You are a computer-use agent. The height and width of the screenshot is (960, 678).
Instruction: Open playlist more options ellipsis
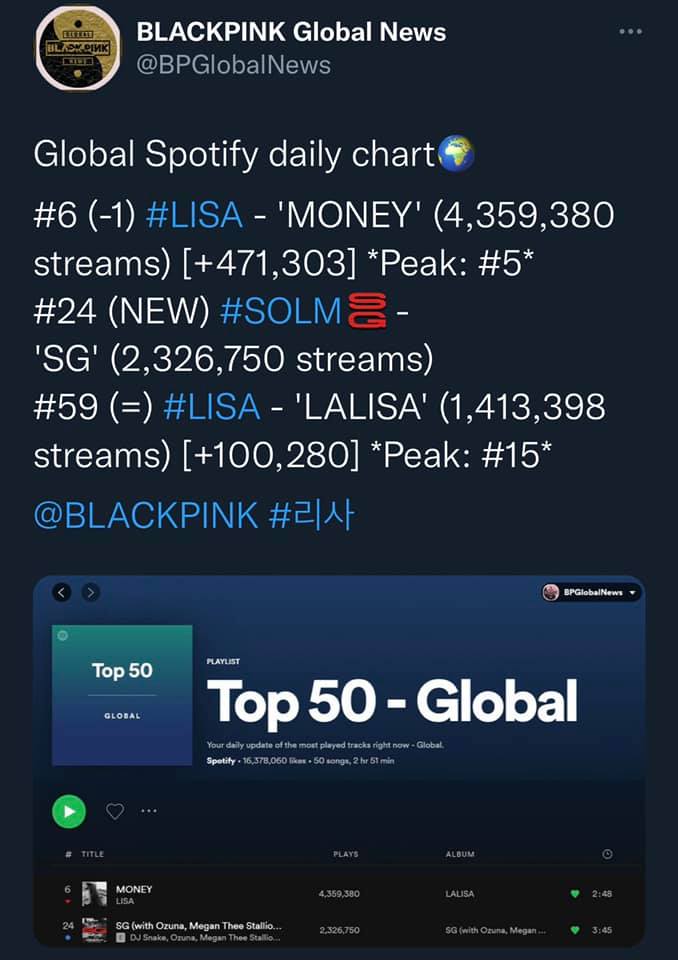pyautogui.click(x=149, y=811)
